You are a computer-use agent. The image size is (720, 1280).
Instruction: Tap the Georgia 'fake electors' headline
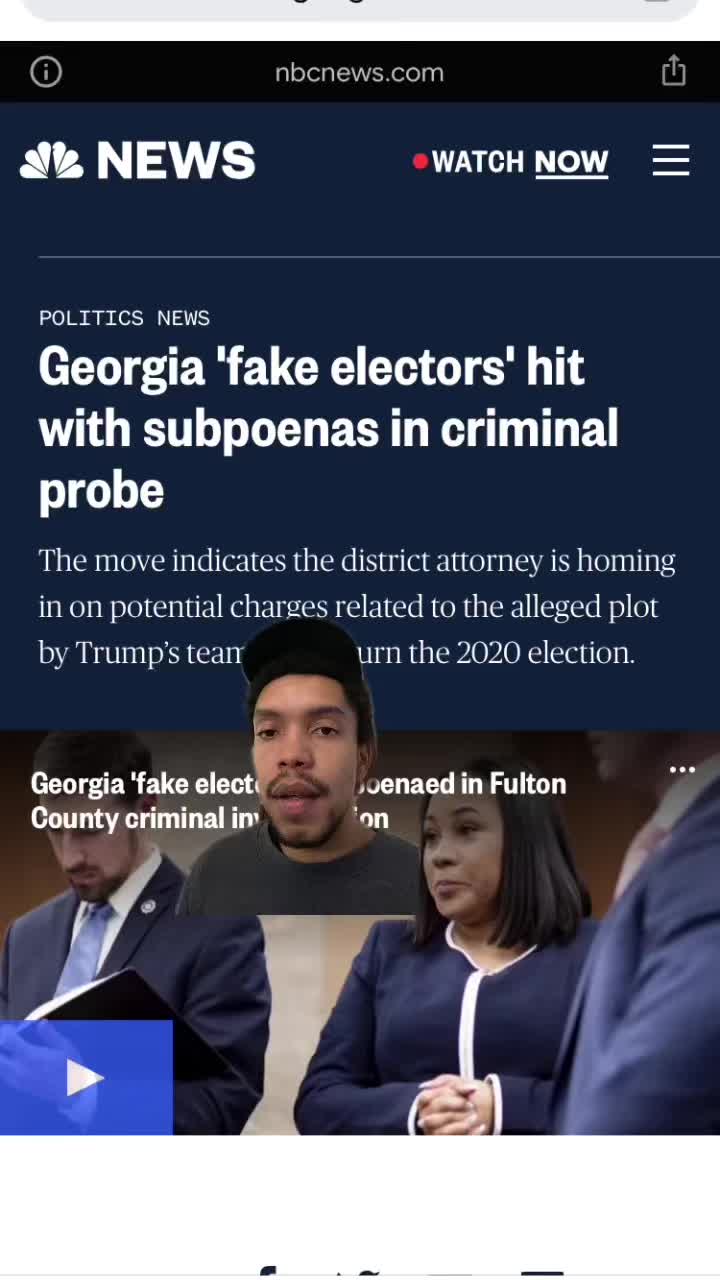(x=328, y=429)
